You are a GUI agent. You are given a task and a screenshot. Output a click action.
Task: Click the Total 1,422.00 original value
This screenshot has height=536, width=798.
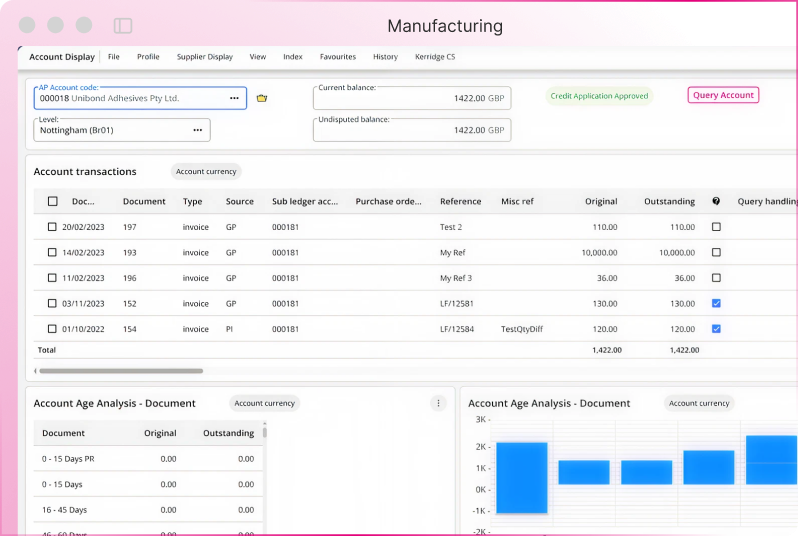coord(607,350)
